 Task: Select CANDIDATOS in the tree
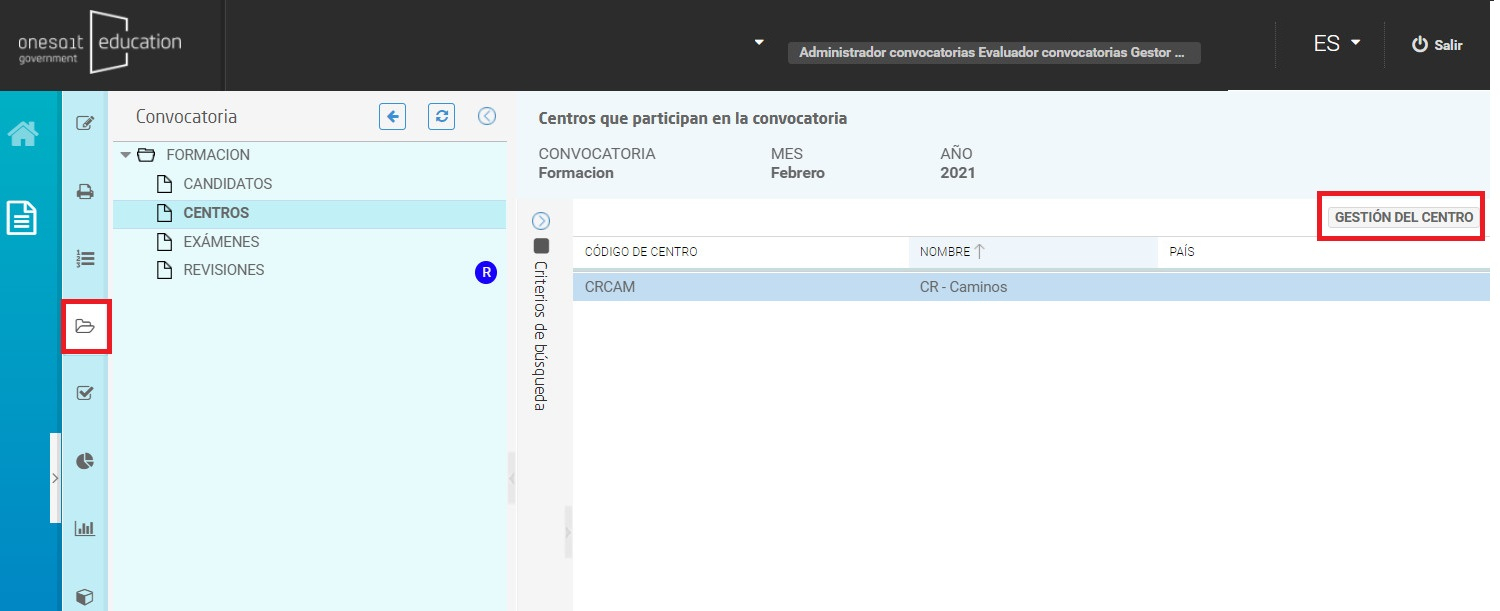227,184
